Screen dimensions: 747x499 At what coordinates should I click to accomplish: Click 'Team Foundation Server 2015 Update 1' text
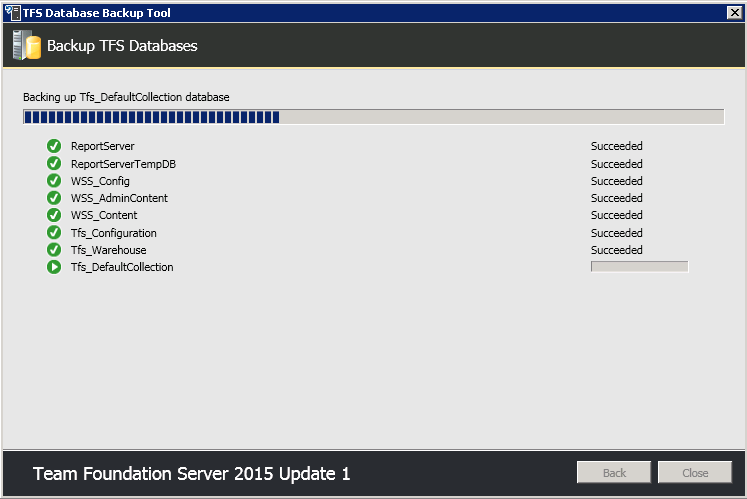pyautogui.click(x=192, y=474)
